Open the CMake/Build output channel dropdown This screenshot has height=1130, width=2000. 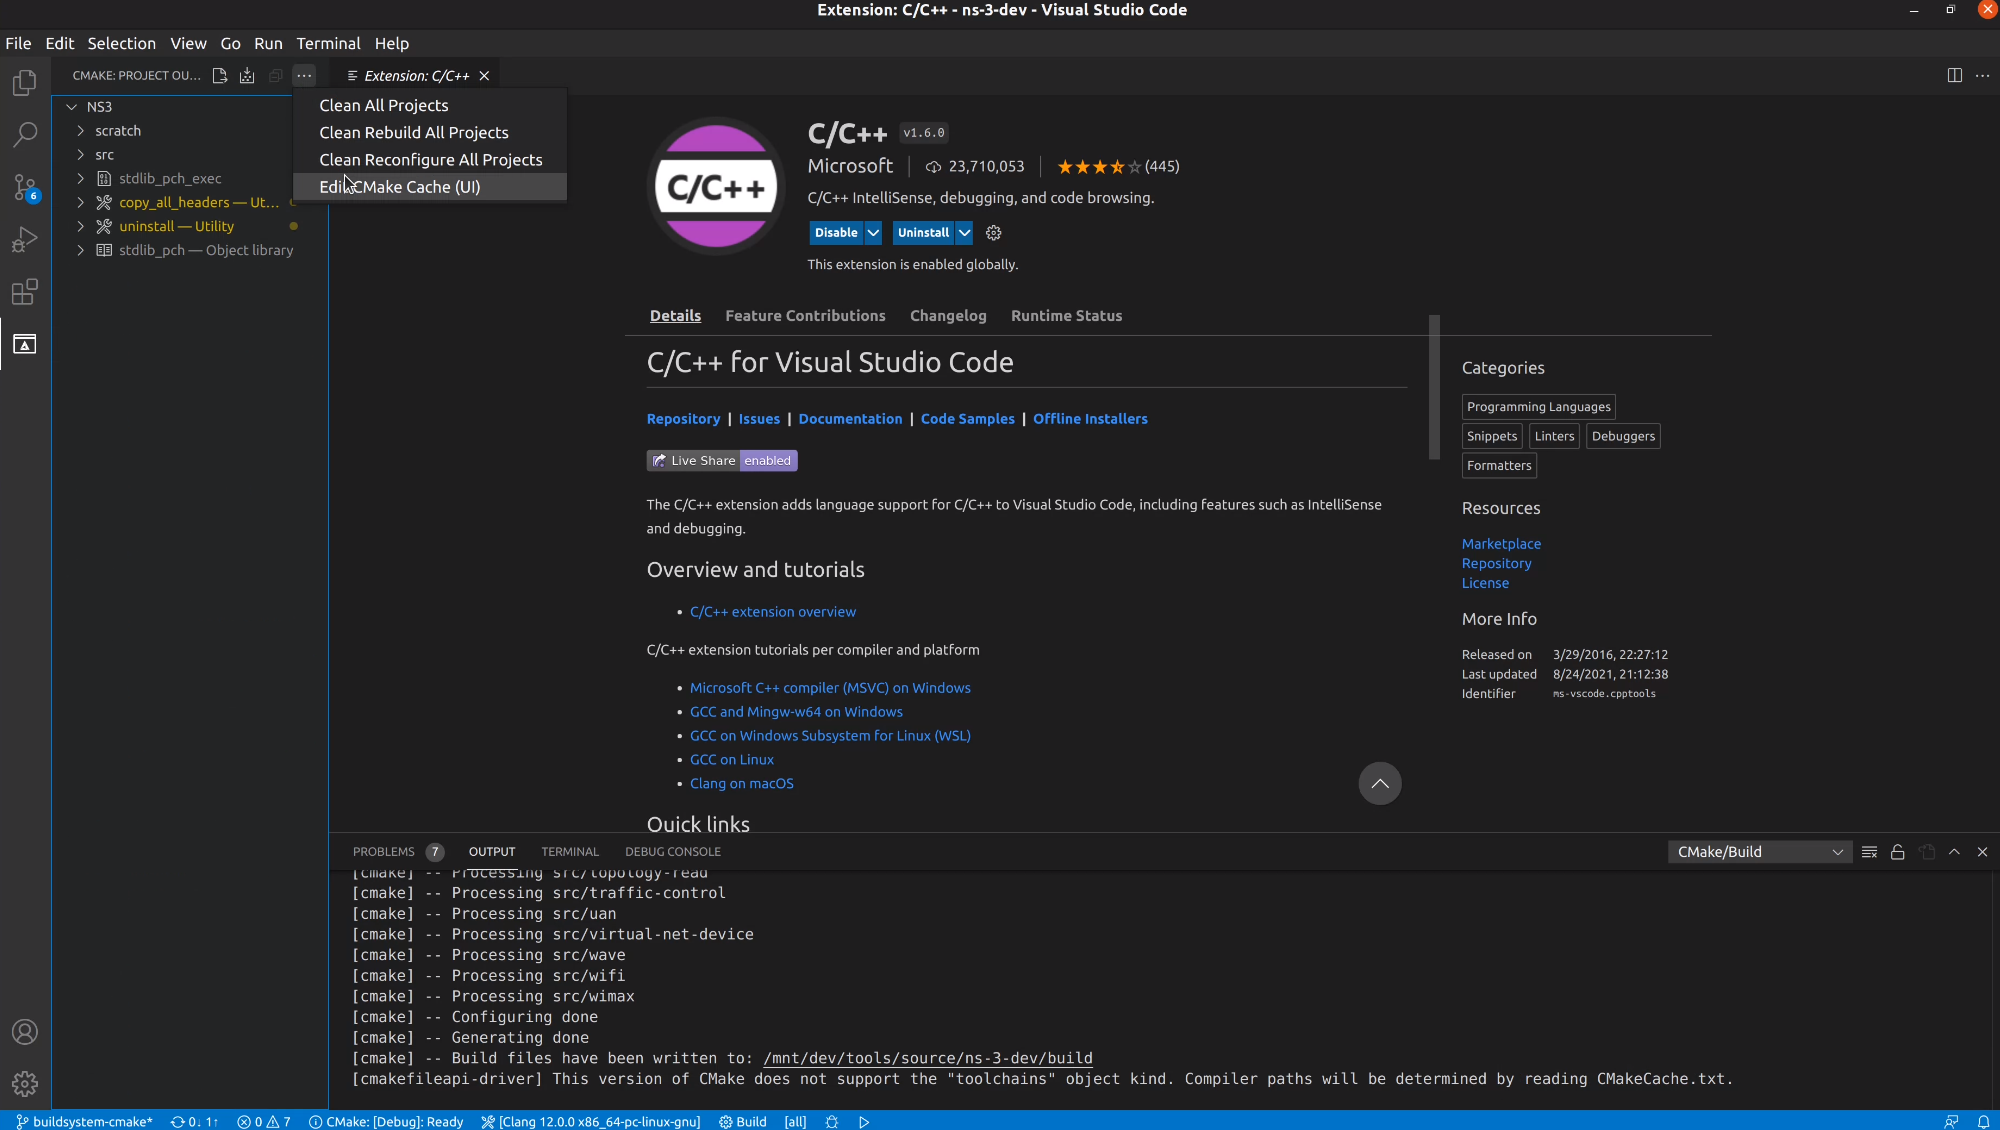pyautogui.click(x=1759, y=852)
